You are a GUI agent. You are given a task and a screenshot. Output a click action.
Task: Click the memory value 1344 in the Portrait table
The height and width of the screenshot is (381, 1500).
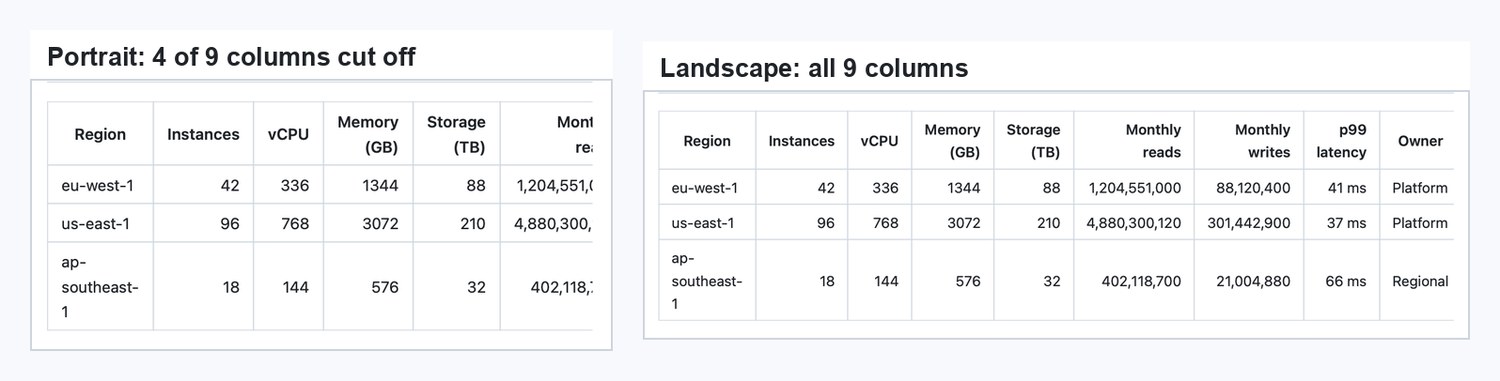[x=368, y=185]
